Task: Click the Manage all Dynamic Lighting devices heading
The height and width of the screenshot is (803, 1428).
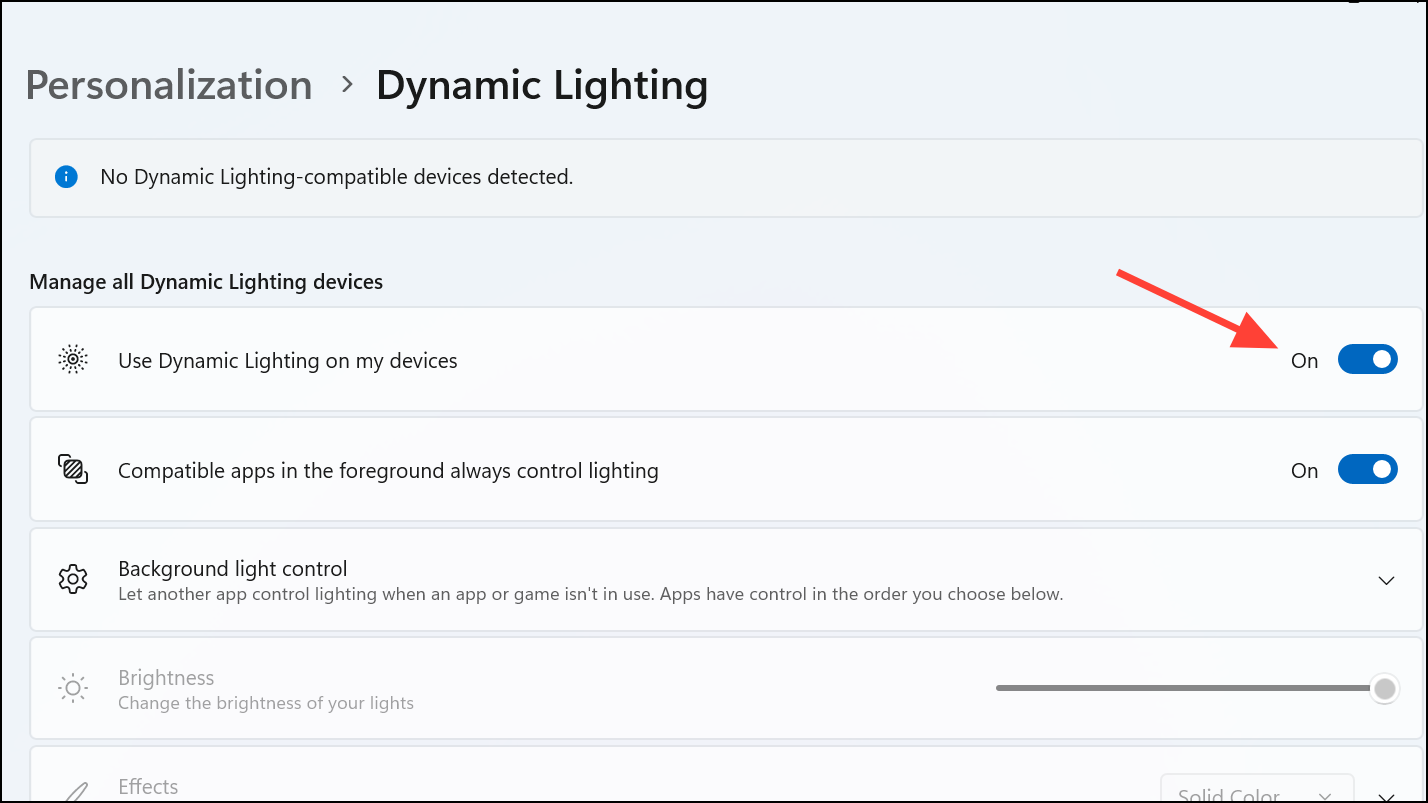Action: [x=206, y=281]
